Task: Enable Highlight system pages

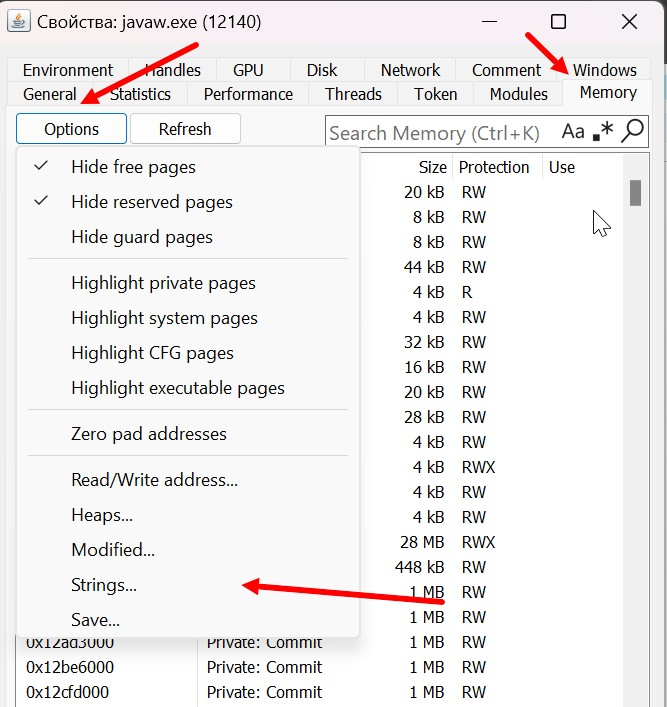Action: pyautogui.click(x=188, y=318)
